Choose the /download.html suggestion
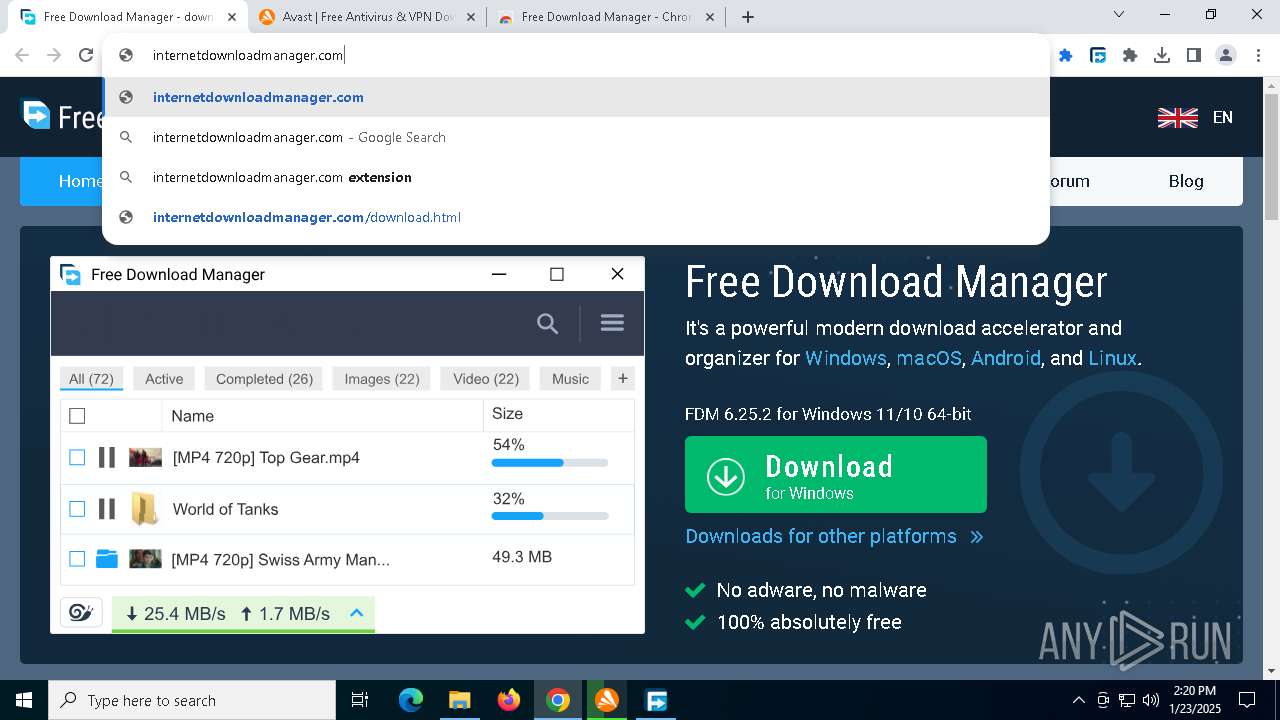 576,217
